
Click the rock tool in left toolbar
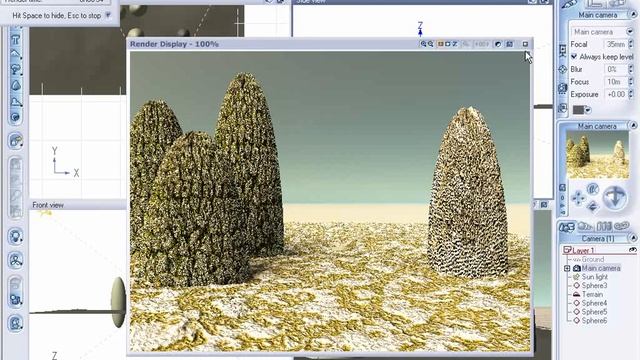click(16, 85)
